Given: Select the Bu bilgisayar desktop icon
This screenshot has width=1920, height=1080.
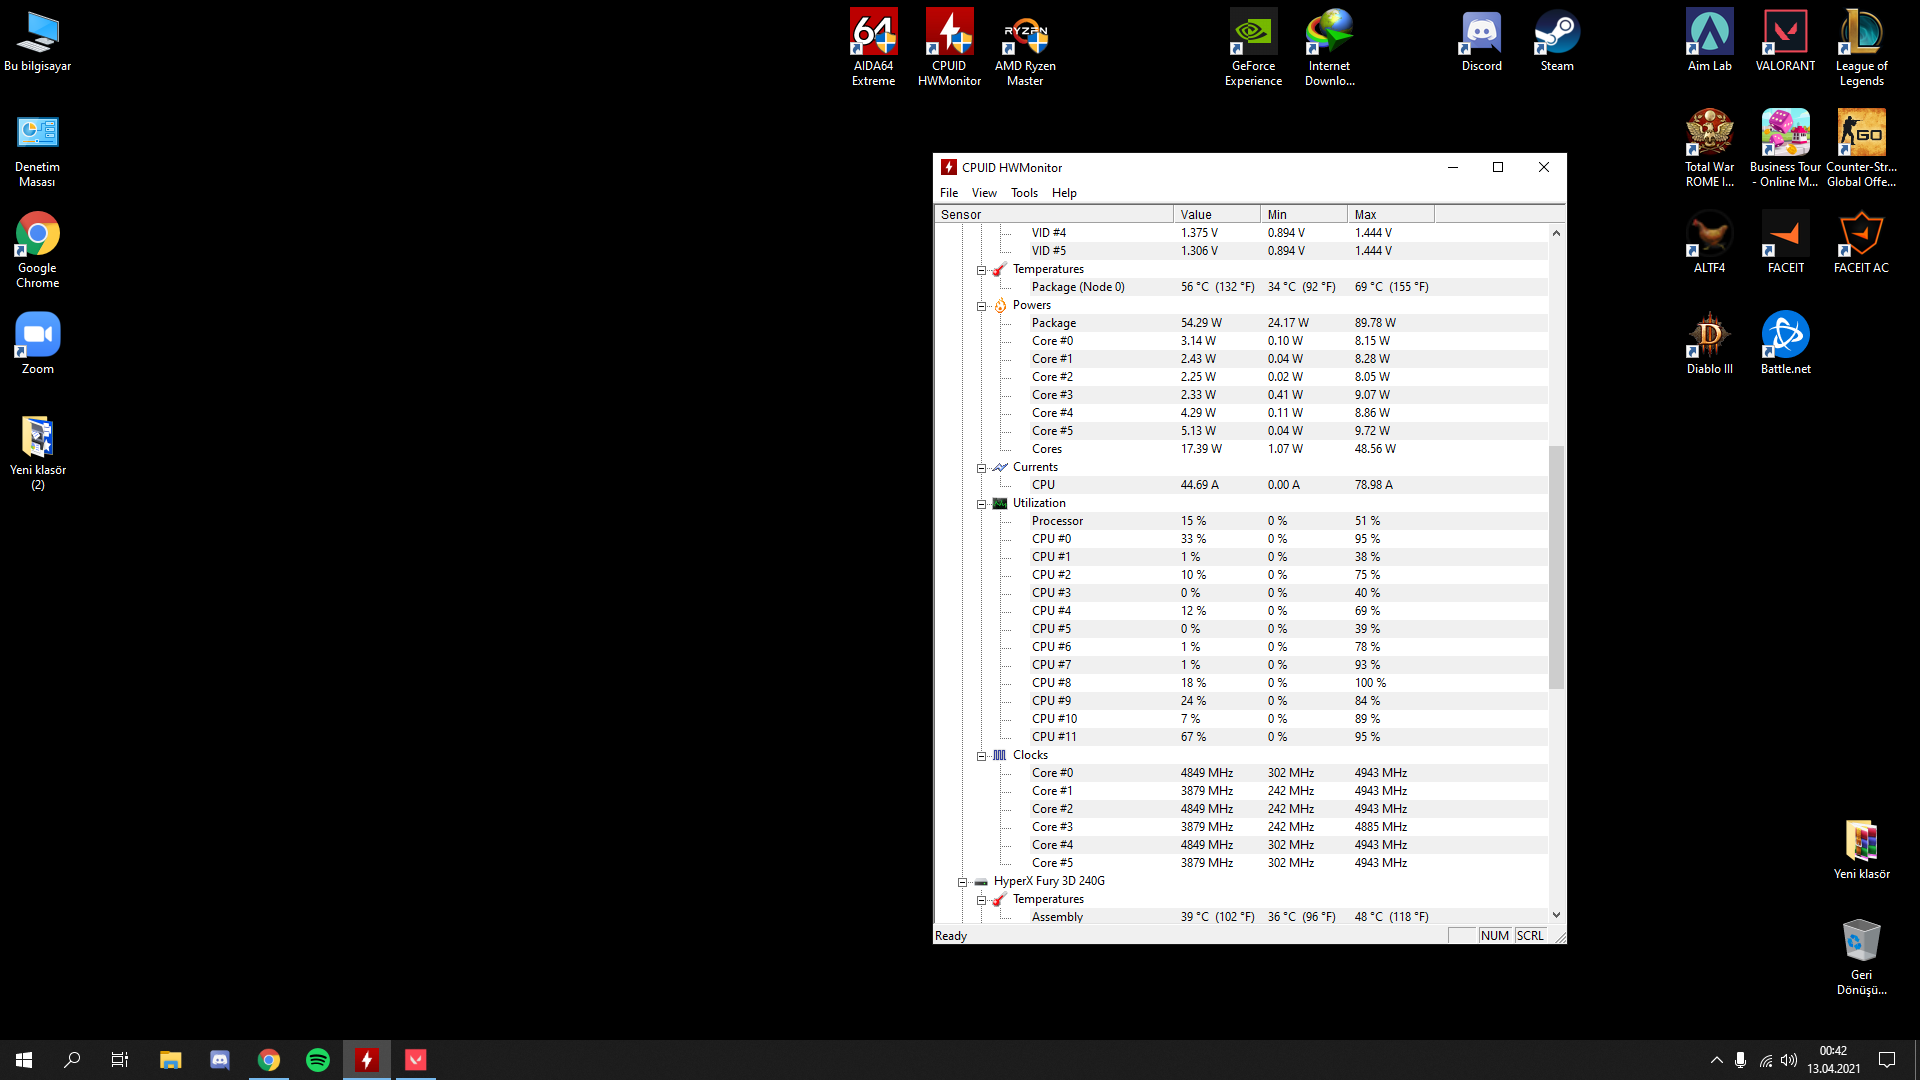Looking at the screenshot, I should [37, 41].
